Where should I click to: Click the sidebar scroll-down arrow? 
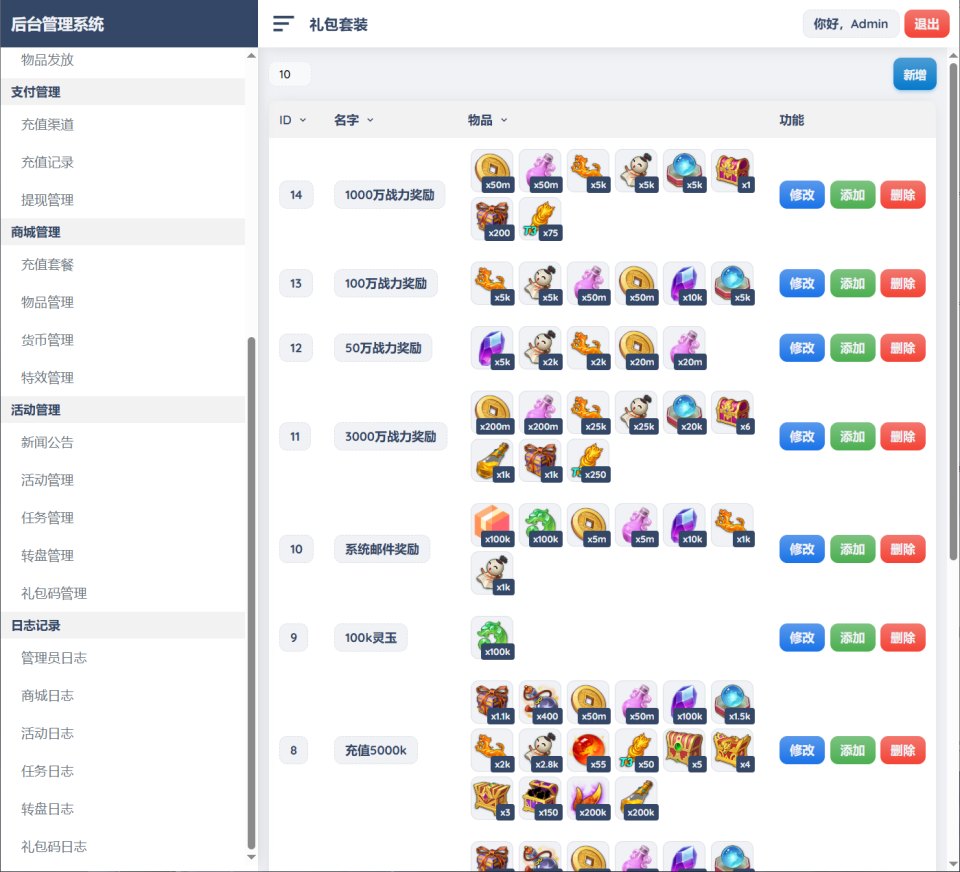[251, 857]
